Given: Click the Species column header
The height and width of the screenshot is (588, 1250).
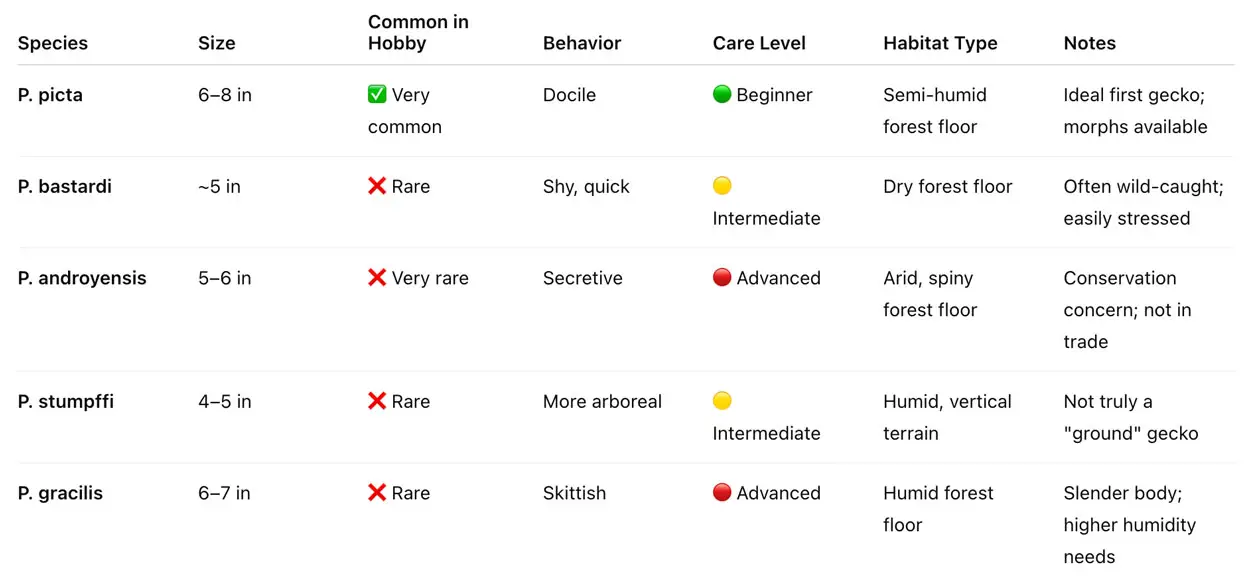Looking at the screenshot, I should (53, 43).
